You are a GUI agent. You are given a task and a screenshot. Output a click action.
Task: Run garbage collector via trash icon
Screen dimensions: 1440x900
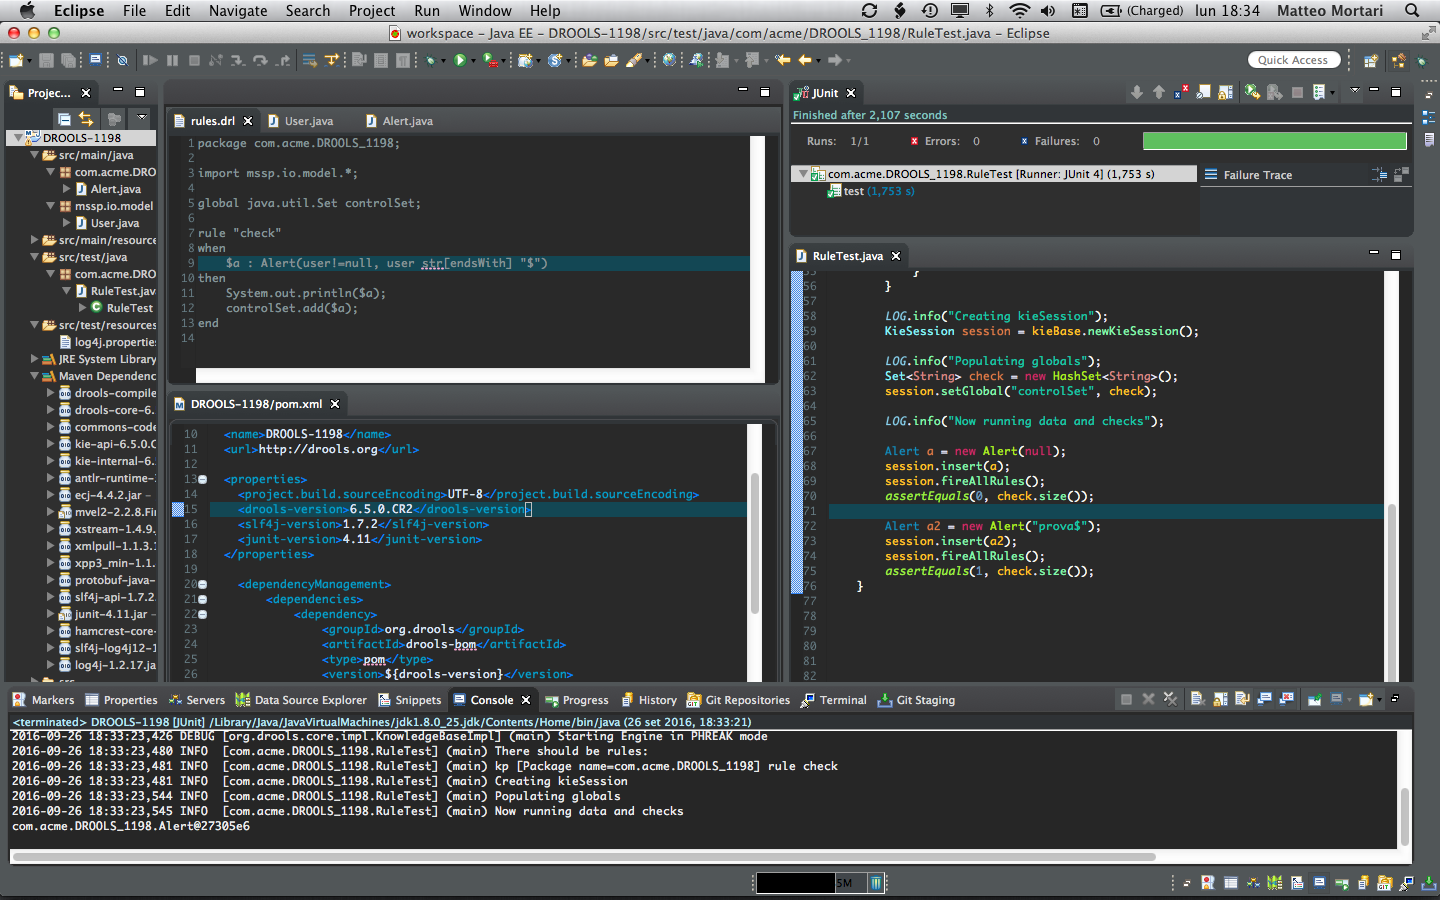pos(876,883)
